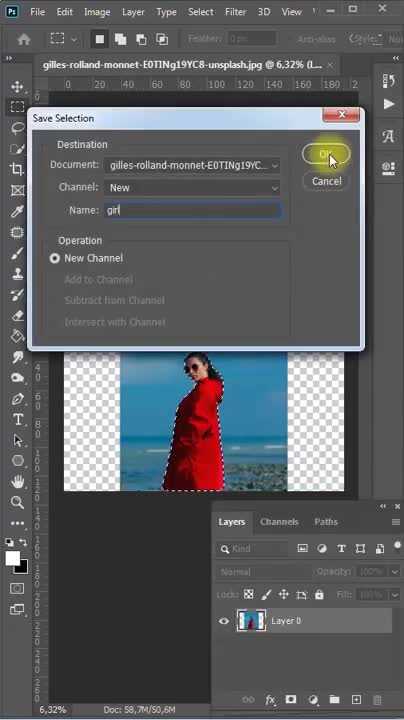This screenshot has height=720, width=404.
Task: Click Cancel in the Save Selection dialog
Action: [326, 181]
